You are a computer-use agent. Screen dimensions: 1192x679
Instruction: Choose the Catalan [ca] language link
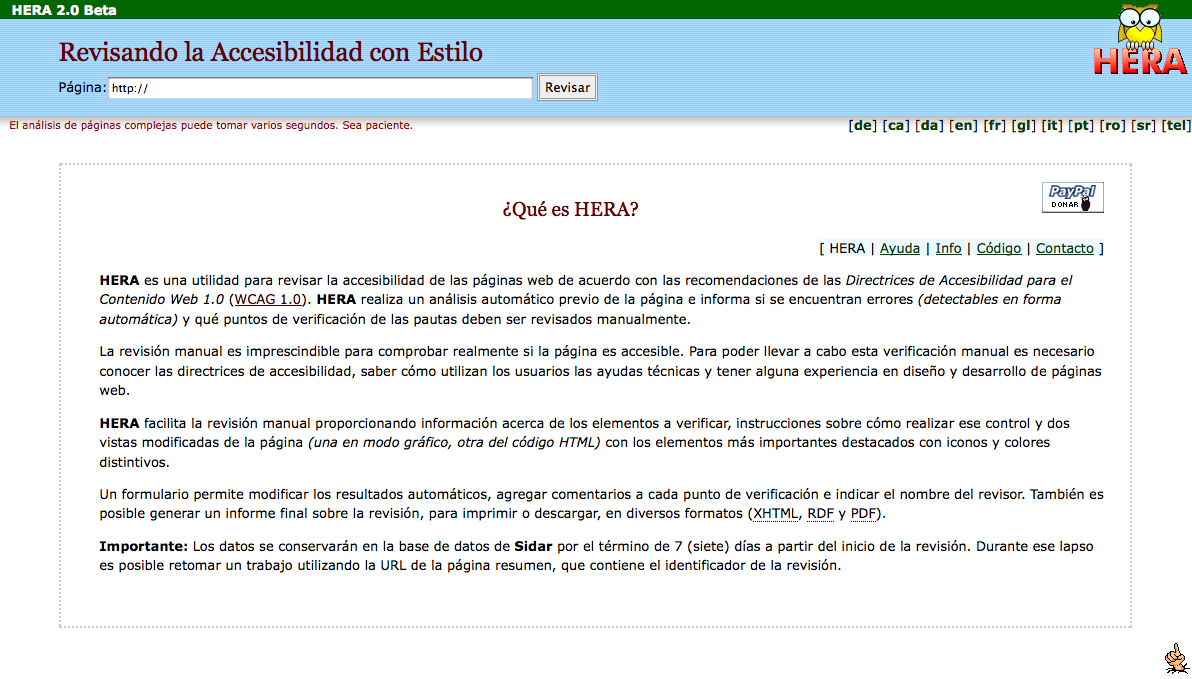tap(896, 125)
